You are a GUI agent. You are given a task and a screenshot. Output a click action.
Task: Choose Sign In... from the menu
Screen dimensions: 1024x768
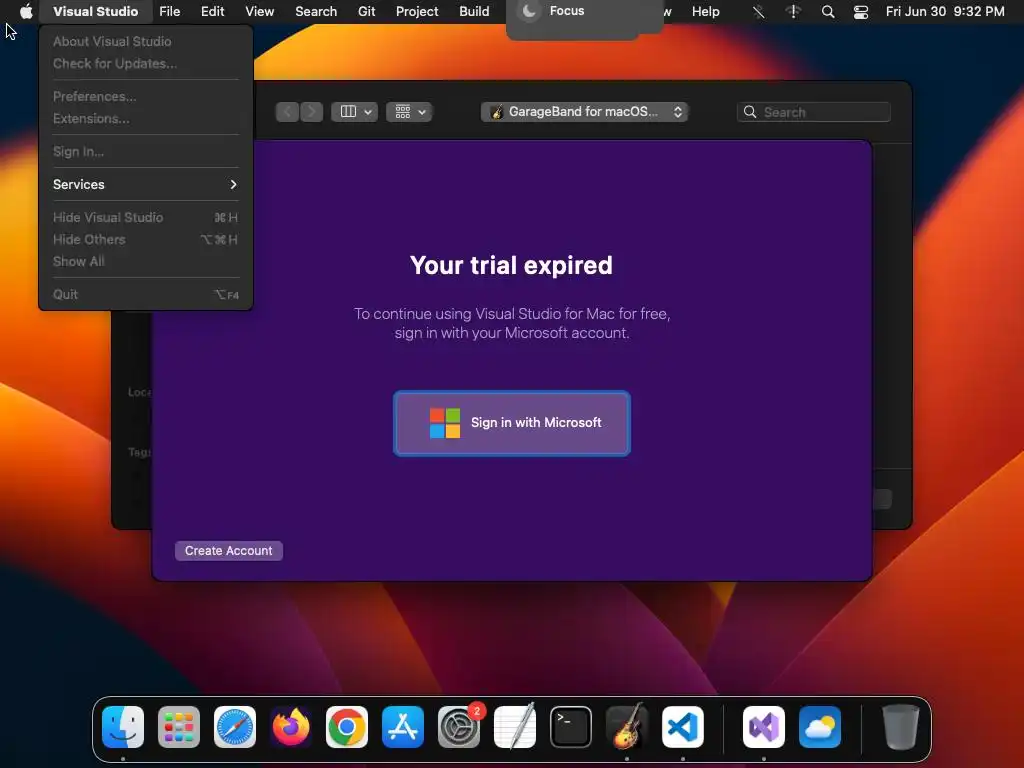click(x=145, y=152)
